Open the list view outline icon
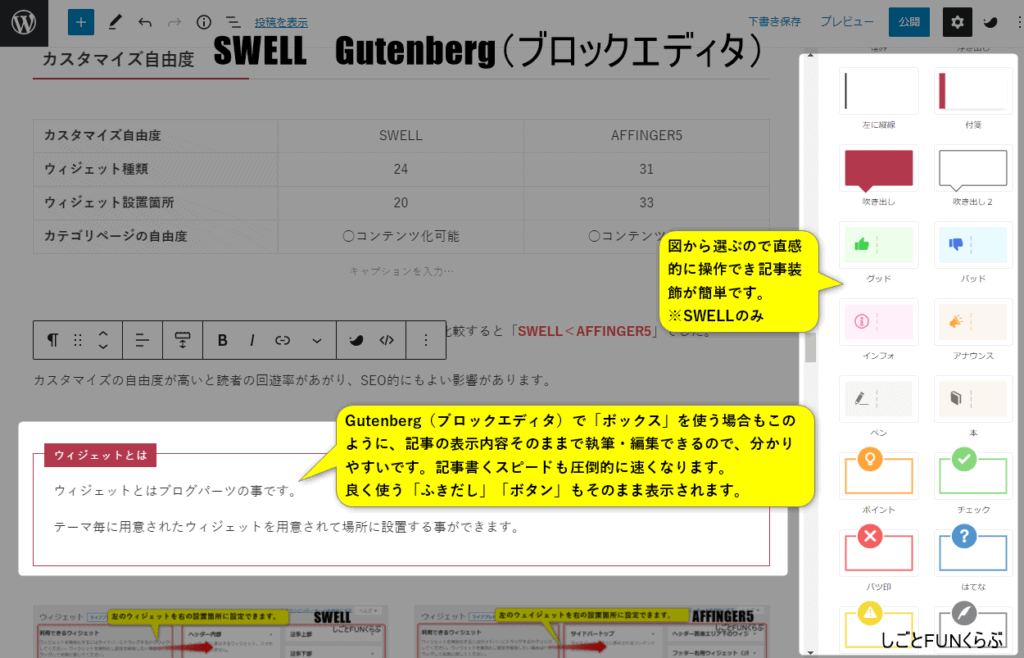 point(232,22)
